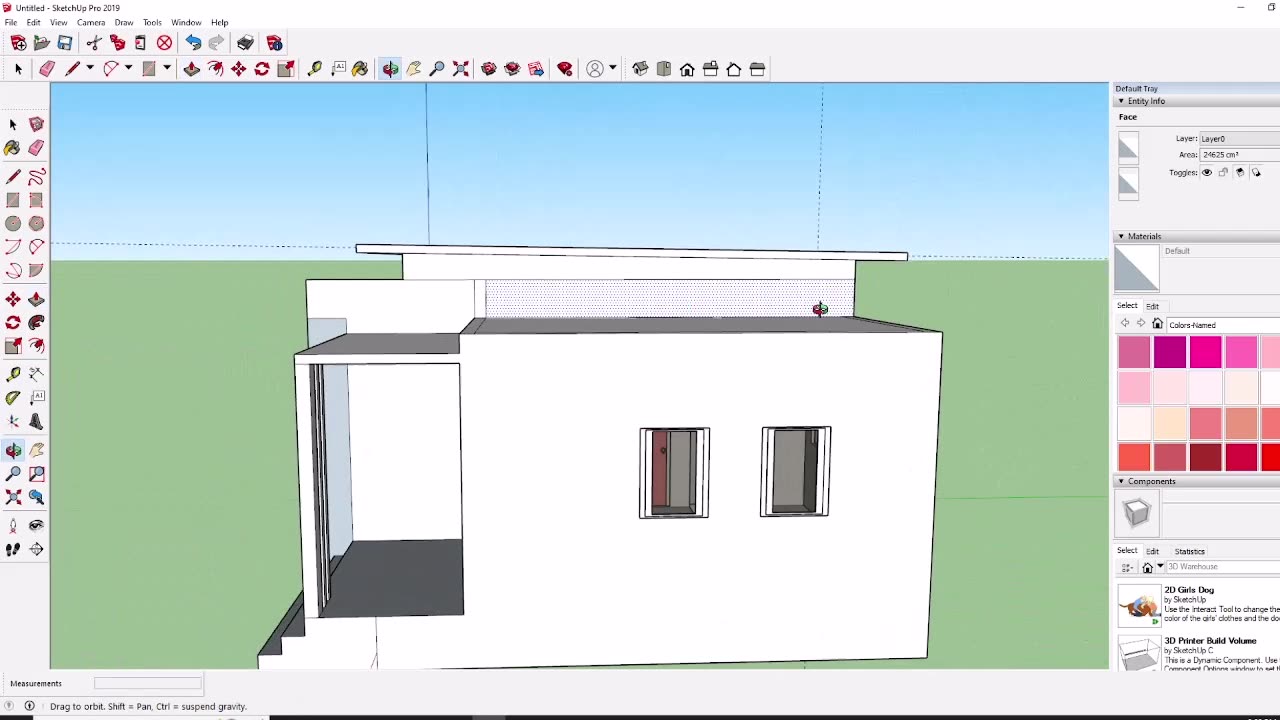Toggle the Hidden eye icon in Entity Info
The image size is (1280, 720).
[x=1206, y=173]
